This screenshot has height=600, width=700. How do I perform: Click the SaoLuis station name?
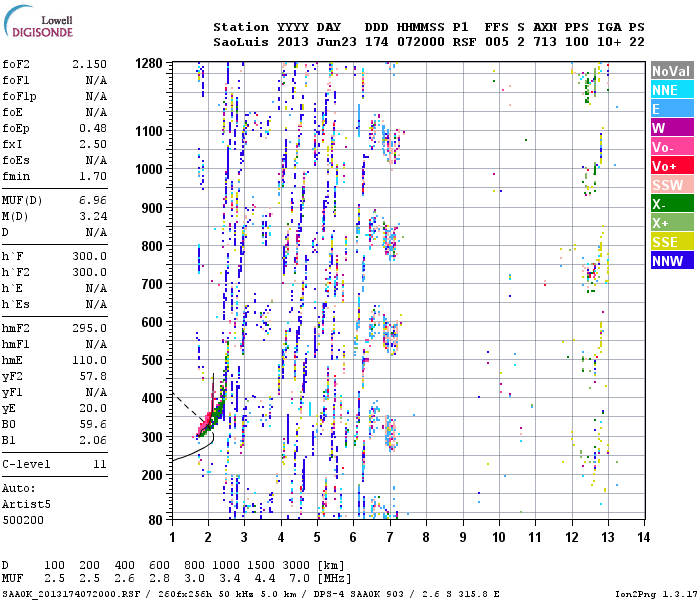pos(241,42)
